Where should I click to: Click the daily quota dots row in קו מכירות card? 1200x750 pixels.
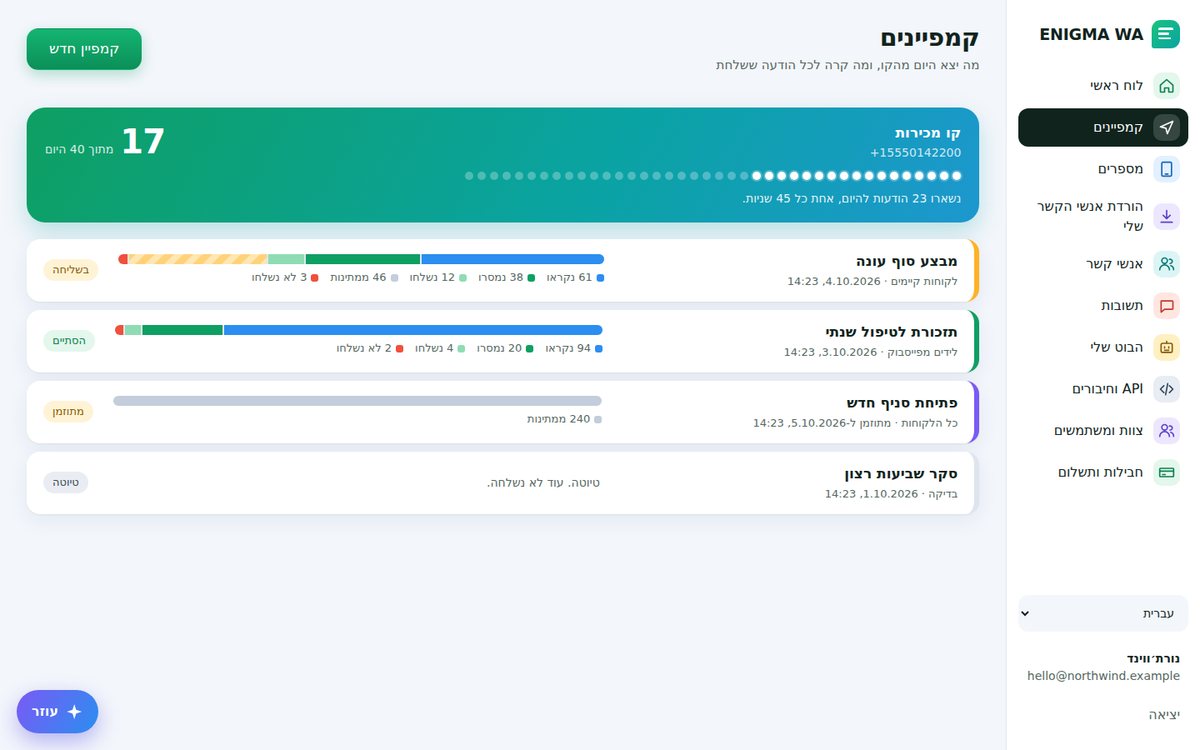[x=713, y=176]
